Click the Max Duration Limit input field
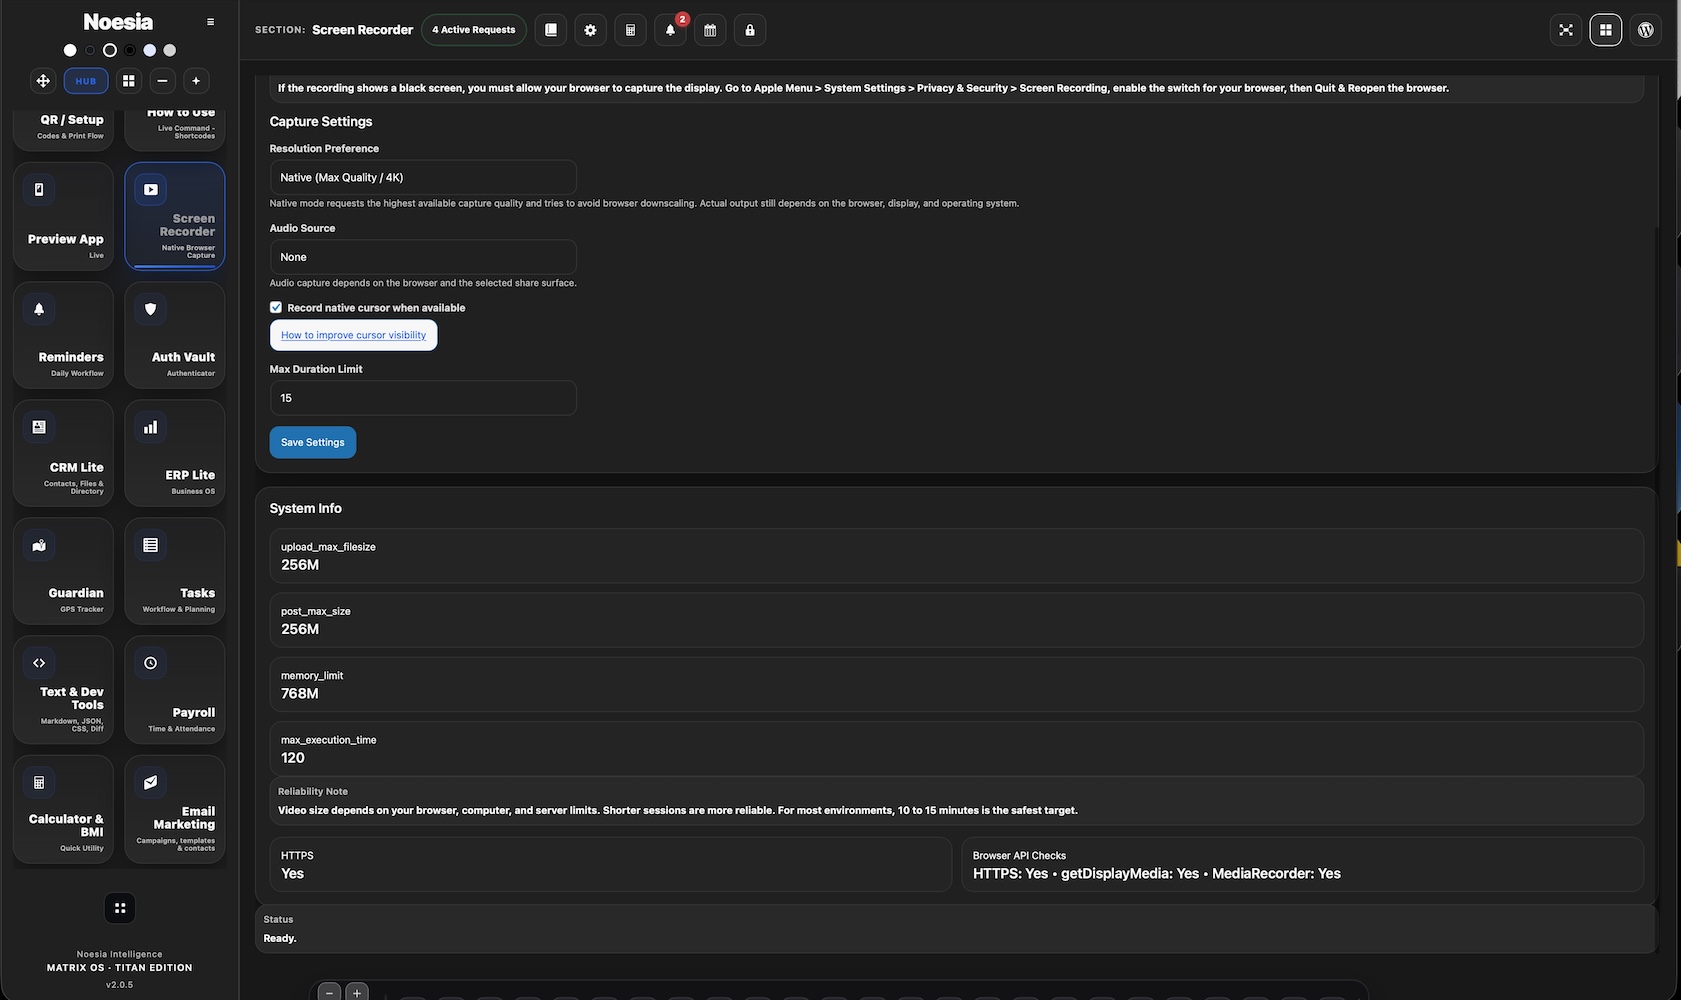This screenshot has height=1000, width=1681. [x=423, y=398]
